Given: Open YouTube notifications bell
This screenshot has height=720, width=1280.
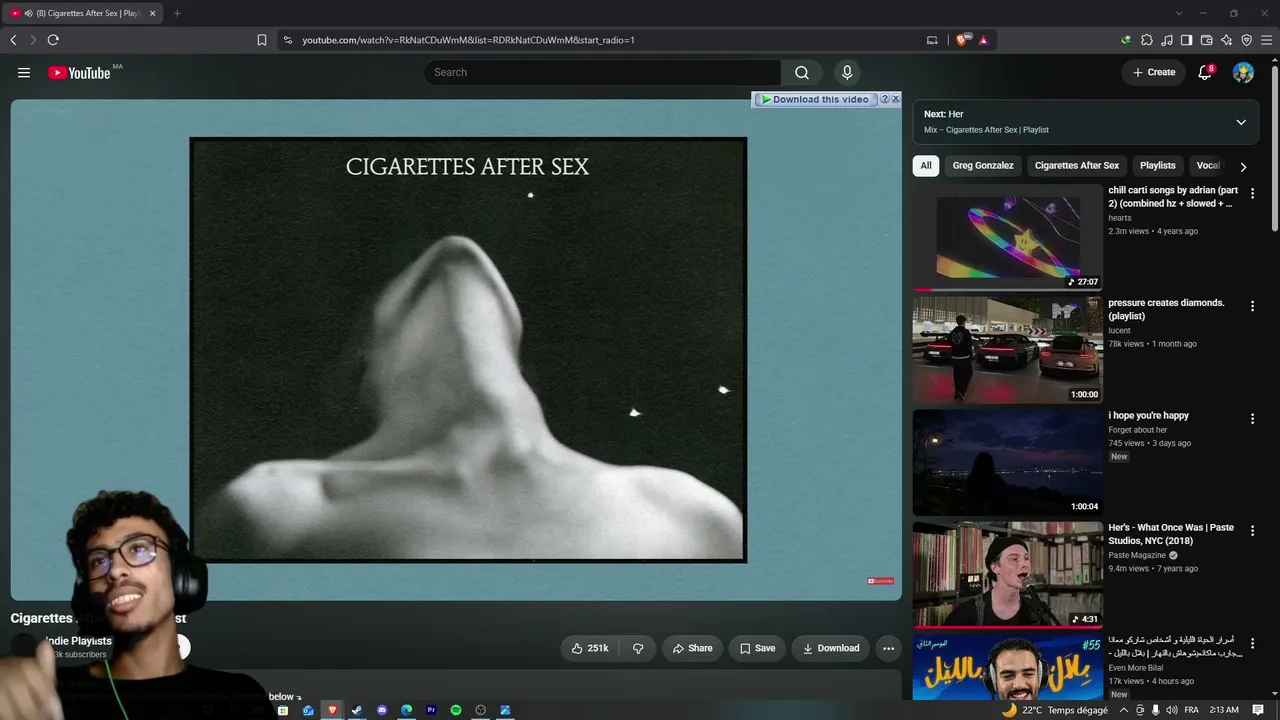Looking at the screenshot, I should tap(1205, 72).
